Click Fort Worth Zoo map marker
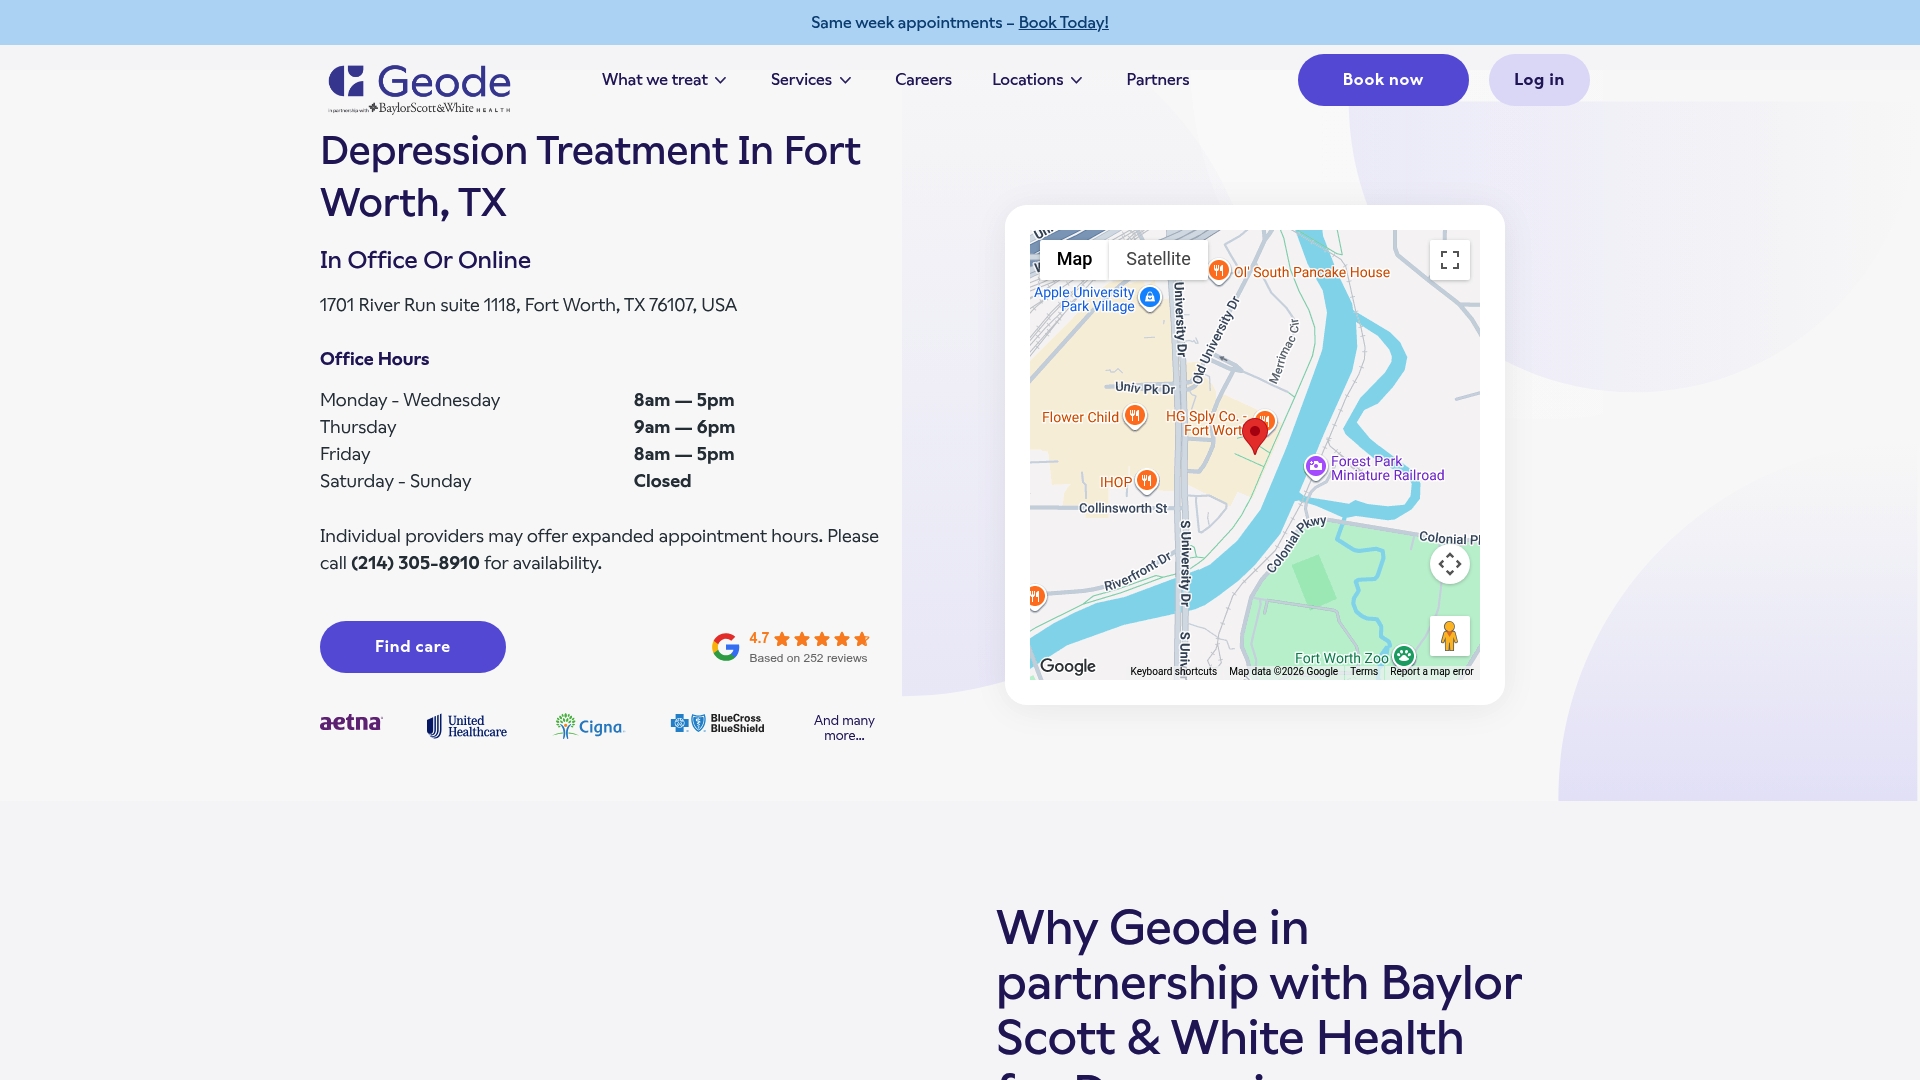Viewport: 1920px width, 1080px height. pos(1404,656)
